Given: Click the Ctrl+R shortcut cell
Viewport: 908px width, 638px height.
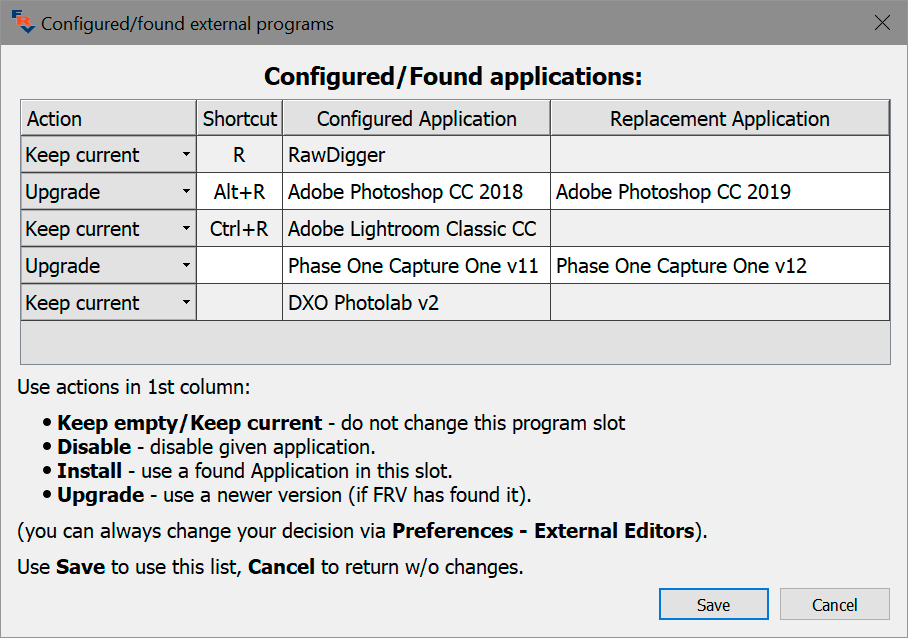Looking at the screenshot, I should tap(240, 229).
